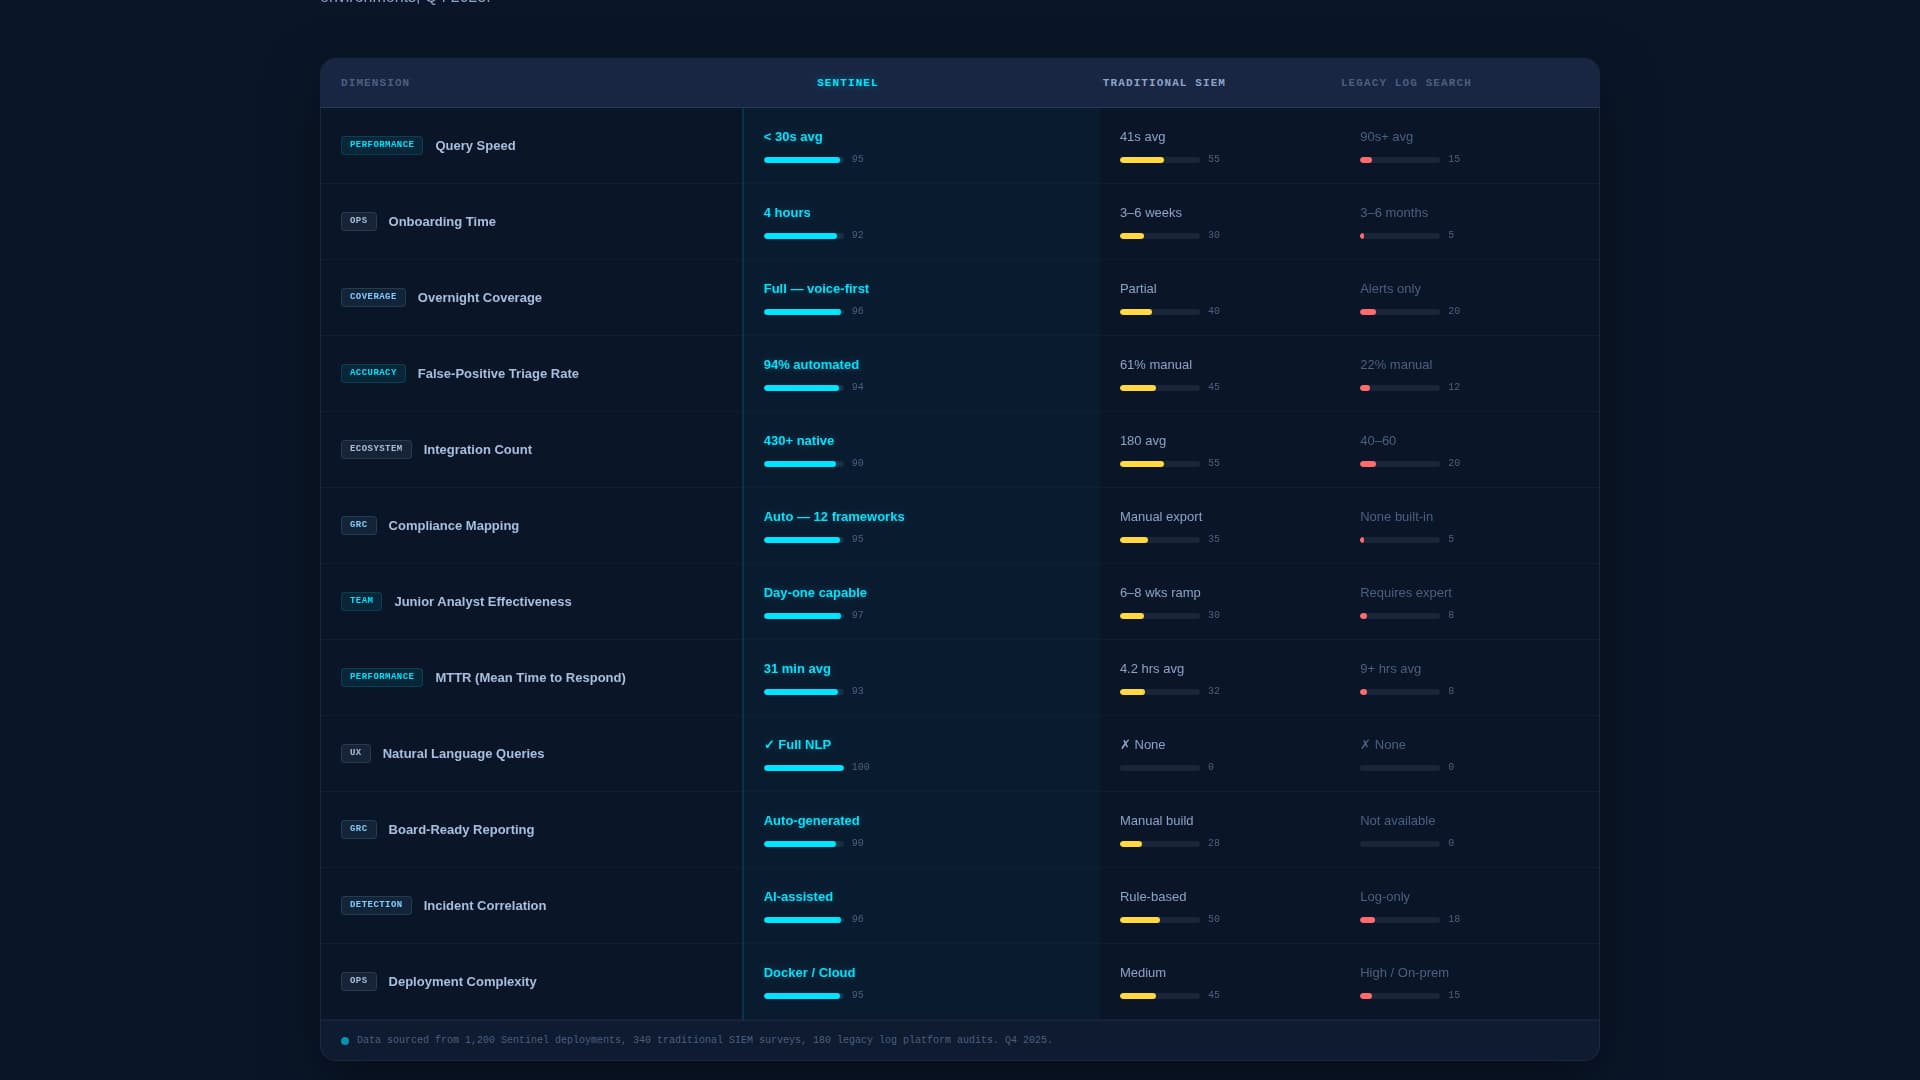
Task: Click the '61% manual' value
Action: click(x=1156, y=365)
